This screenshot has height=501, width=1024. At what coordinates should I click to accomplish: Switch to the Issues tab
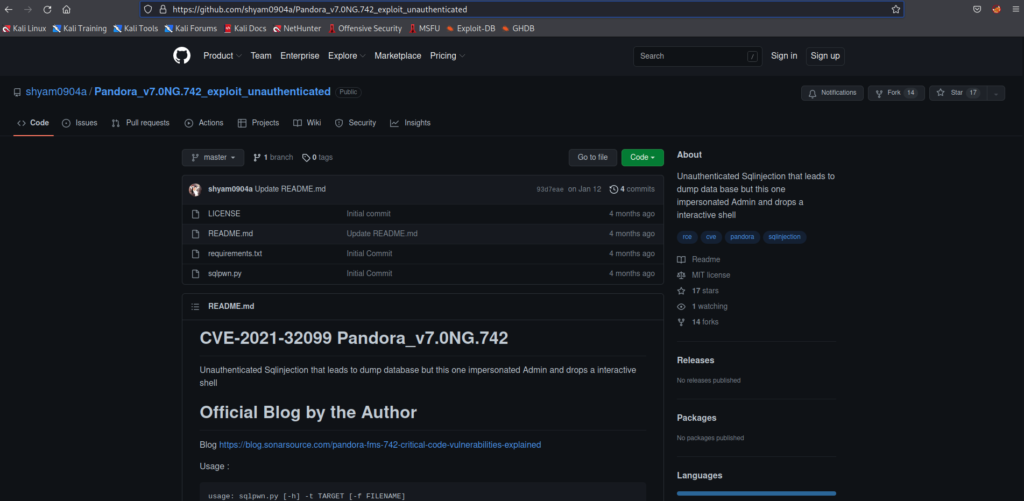(80, 123)
